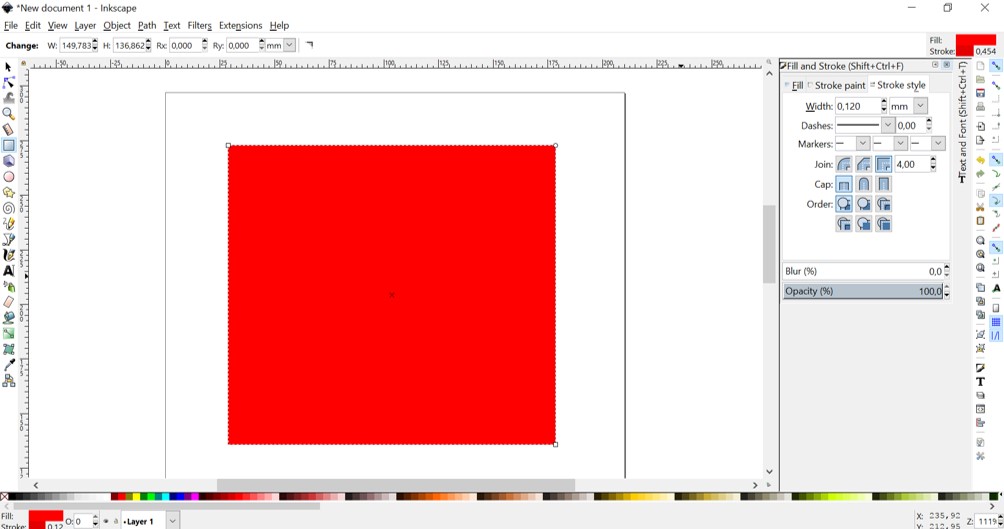
Task: Select the Spiral tool
Action: pyautogui.click(x=8, y=208)
